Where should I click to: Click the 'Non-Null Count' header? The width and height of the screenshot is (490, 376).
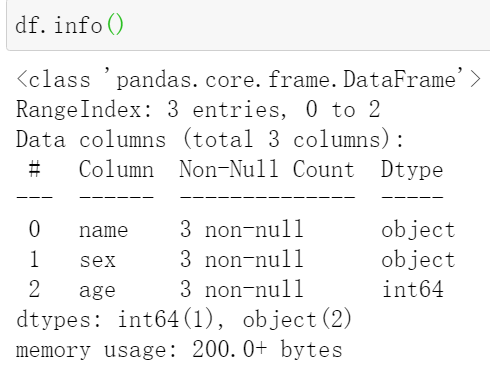[x=267, y=169]
